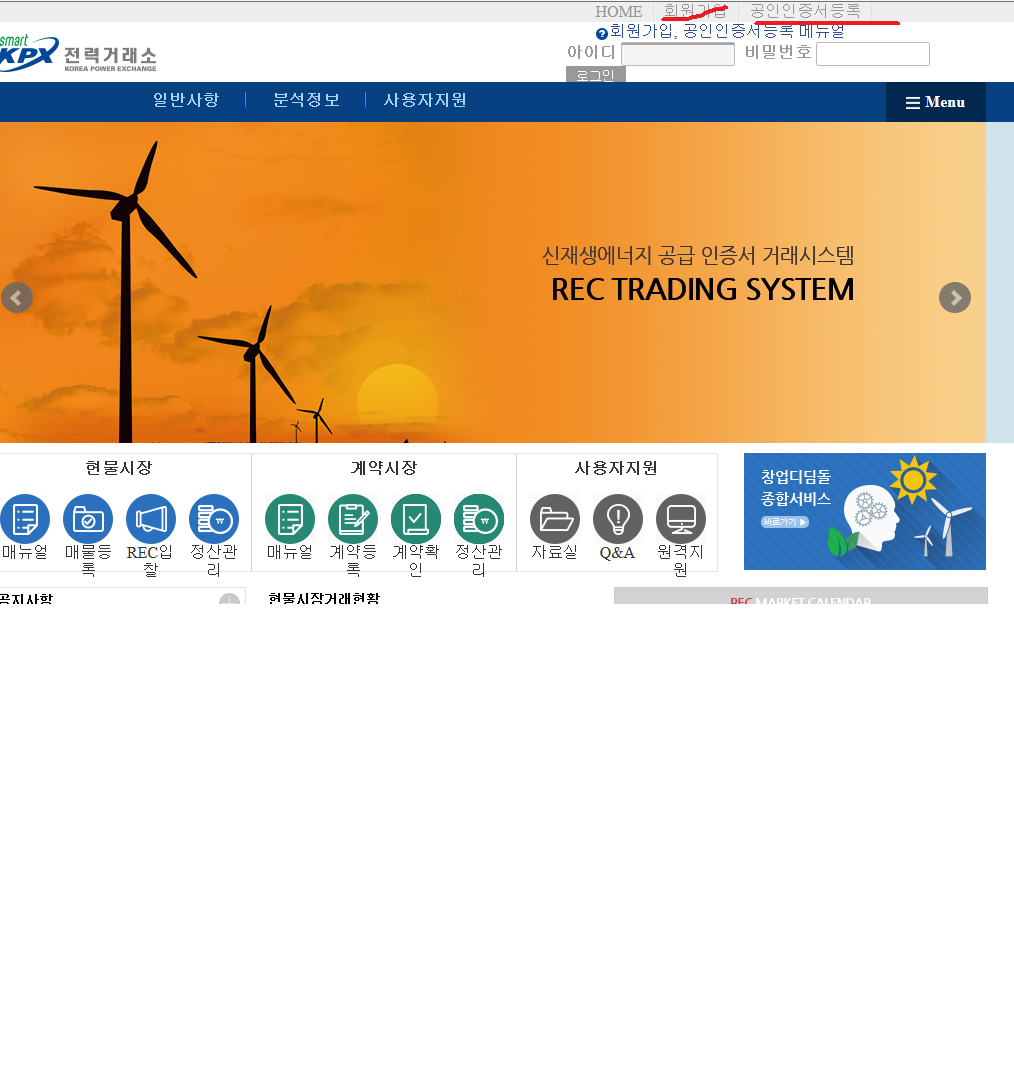Open the 원격지원 monitor icon
1014x1065 pixels.
click(x=681, y=519)
